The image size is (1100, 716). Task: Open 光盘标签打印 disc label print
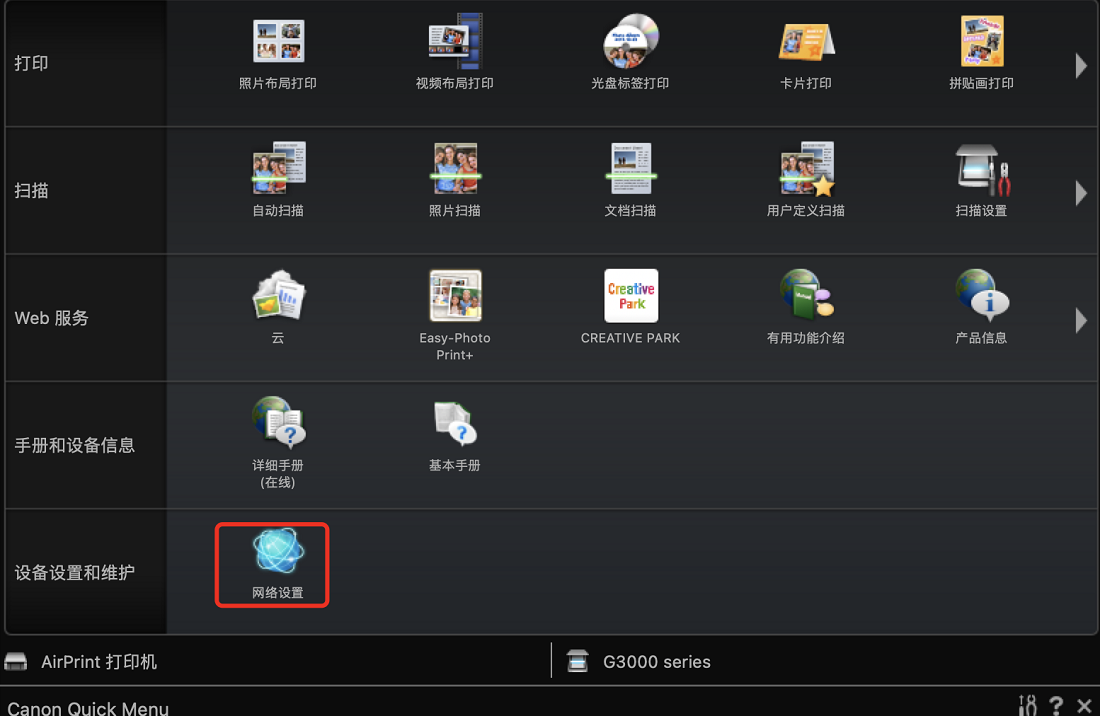630,53
